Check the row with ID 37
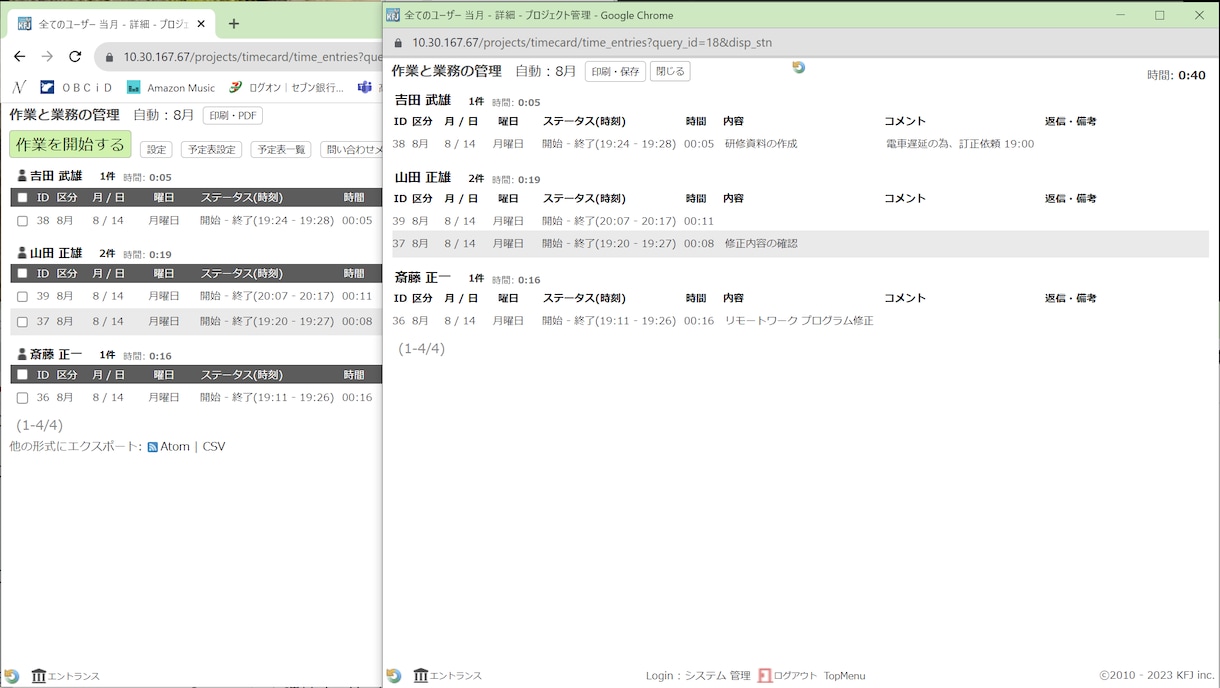 (x=22, y=322)
